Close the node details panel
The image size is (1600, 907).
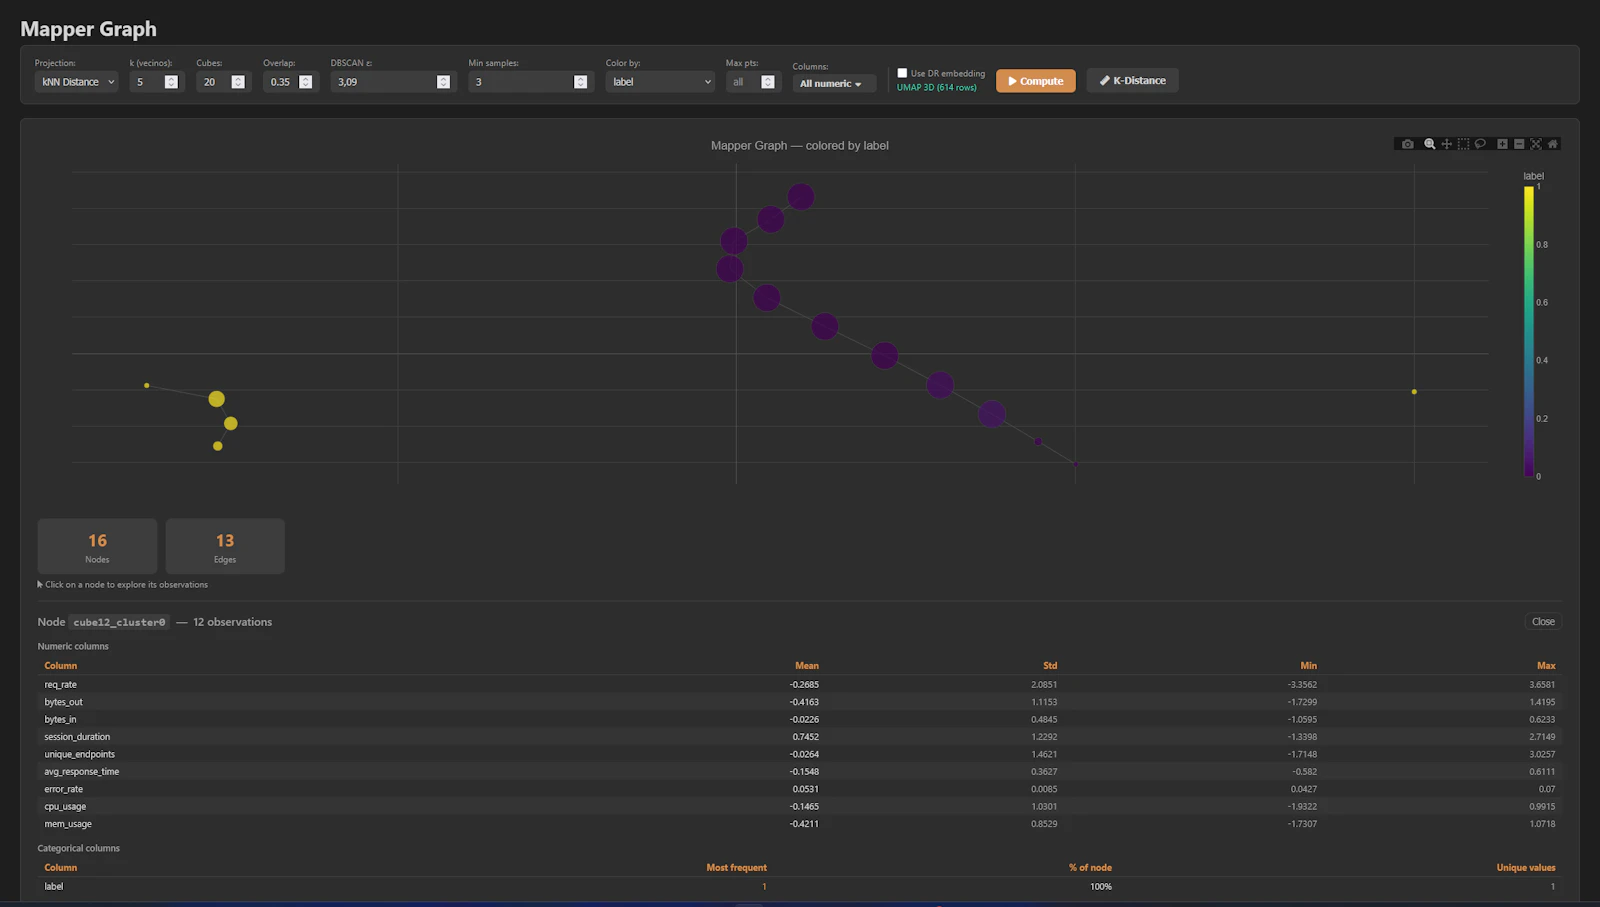pos(1543,622)
